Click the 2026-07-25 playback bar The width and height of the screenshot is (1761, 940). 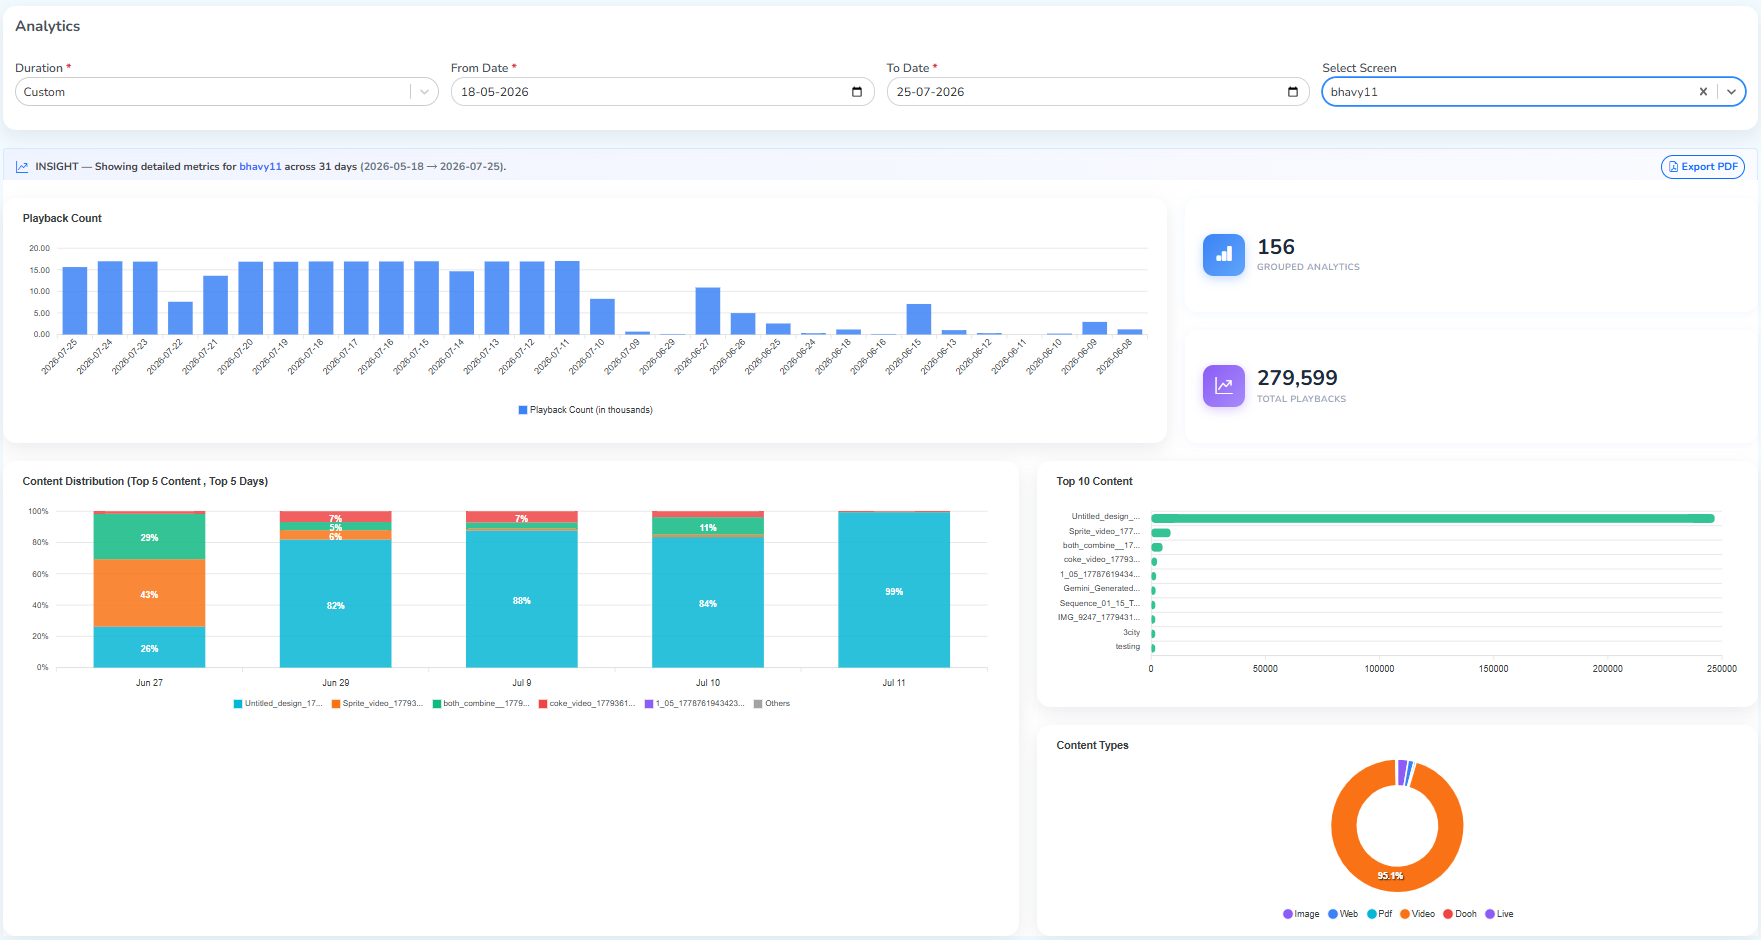click(75, 301)
